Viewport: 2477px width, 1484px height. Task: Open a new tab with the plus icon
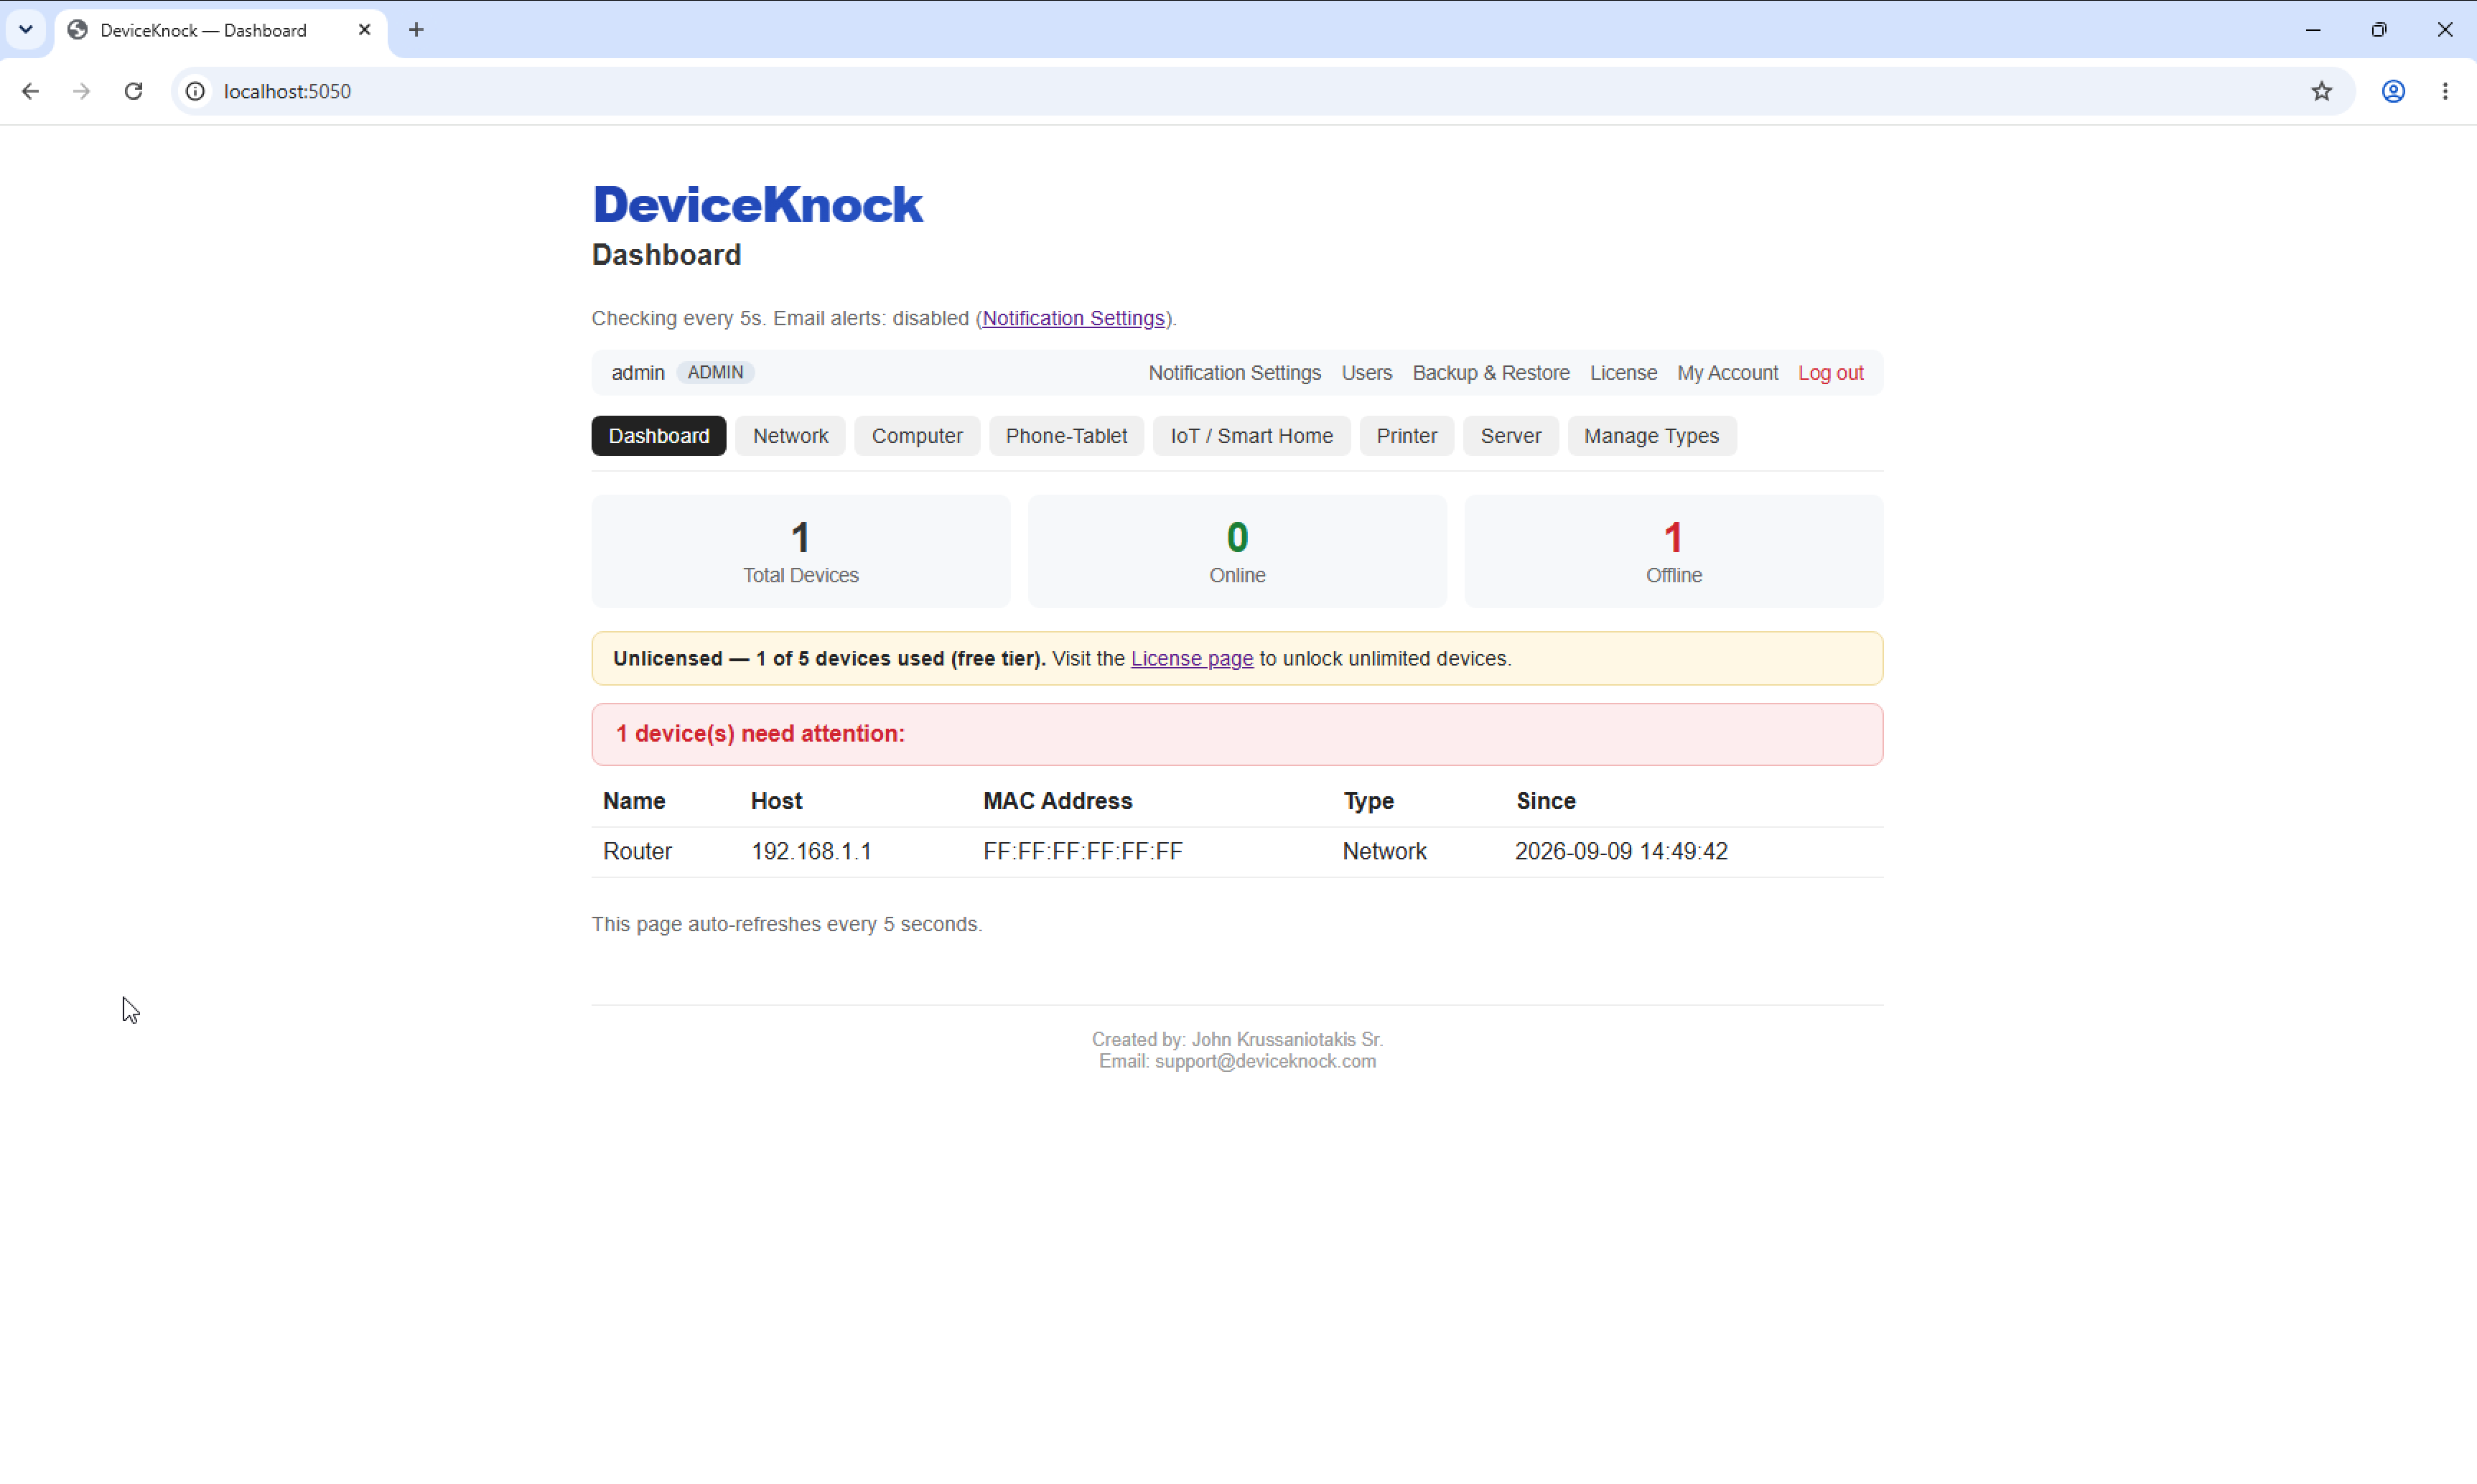pyautogui.click(x=416, y=30)
